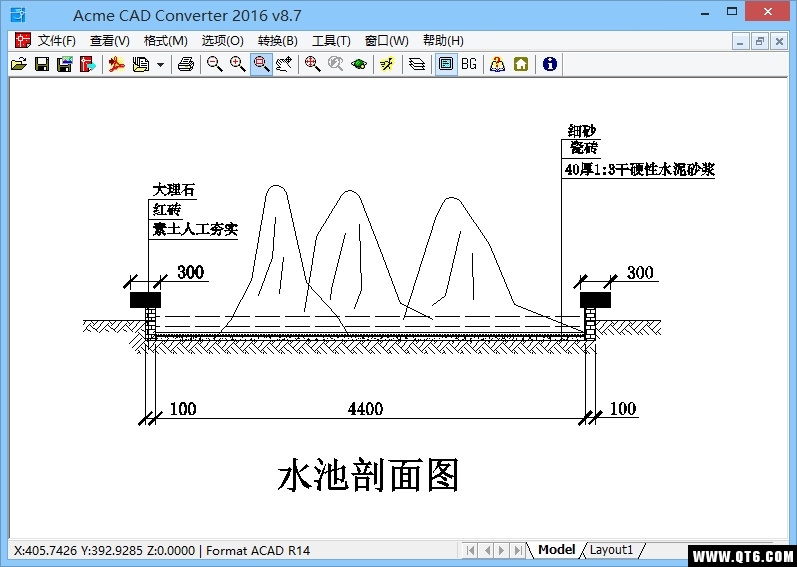
Task: Click the help book with question mark
Action: click(497, 64)
